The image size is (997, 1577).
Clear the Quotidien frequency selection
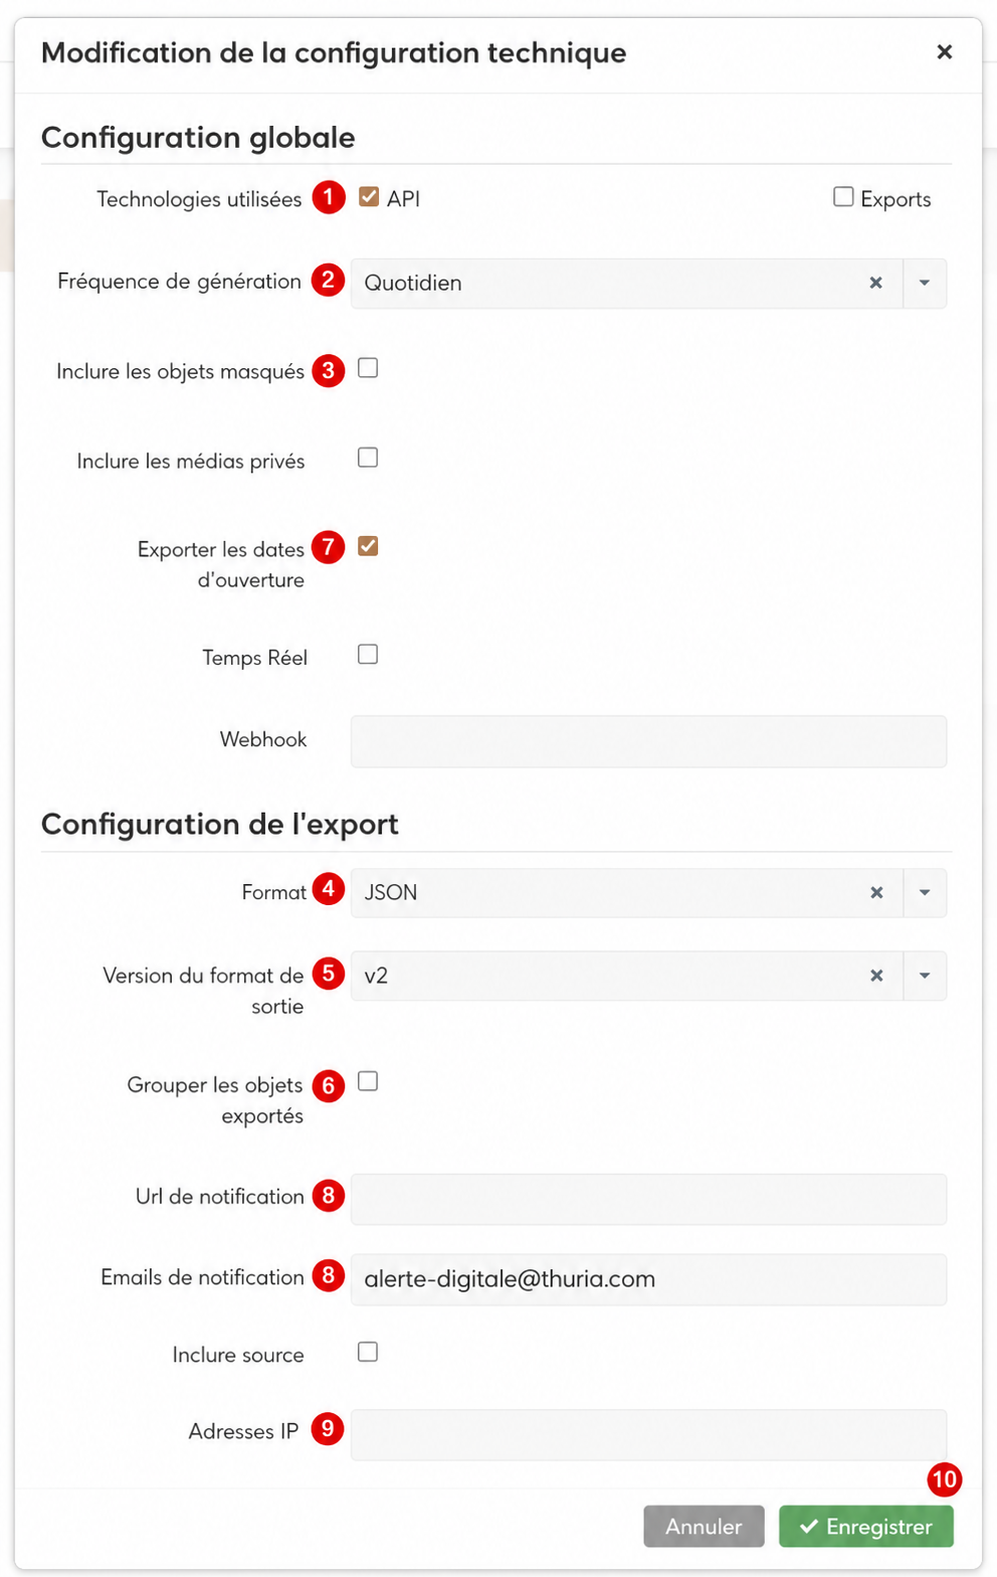[x=876, y=283]
